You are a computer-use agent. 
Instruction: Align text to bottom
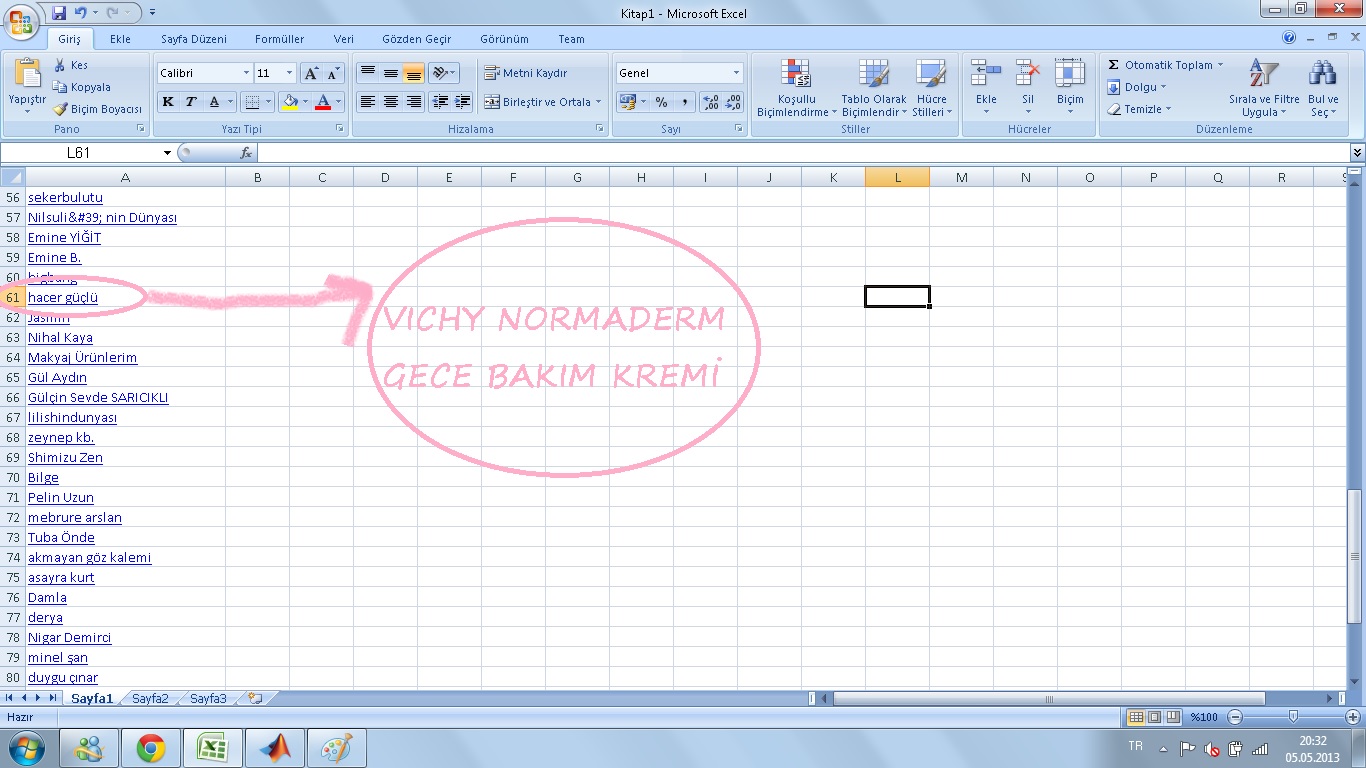point(413,73)
